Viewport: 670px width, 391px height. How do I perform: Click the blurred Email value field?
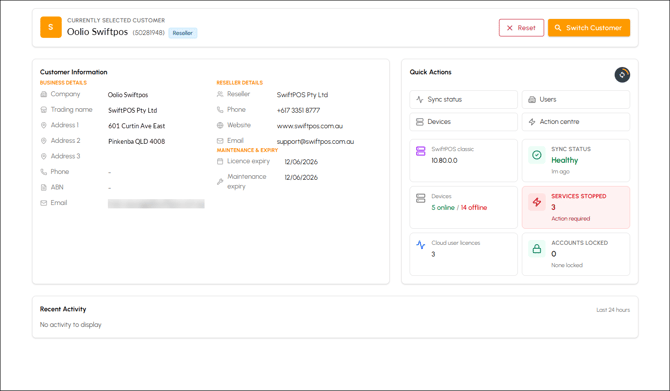click(x=156, y=204)
